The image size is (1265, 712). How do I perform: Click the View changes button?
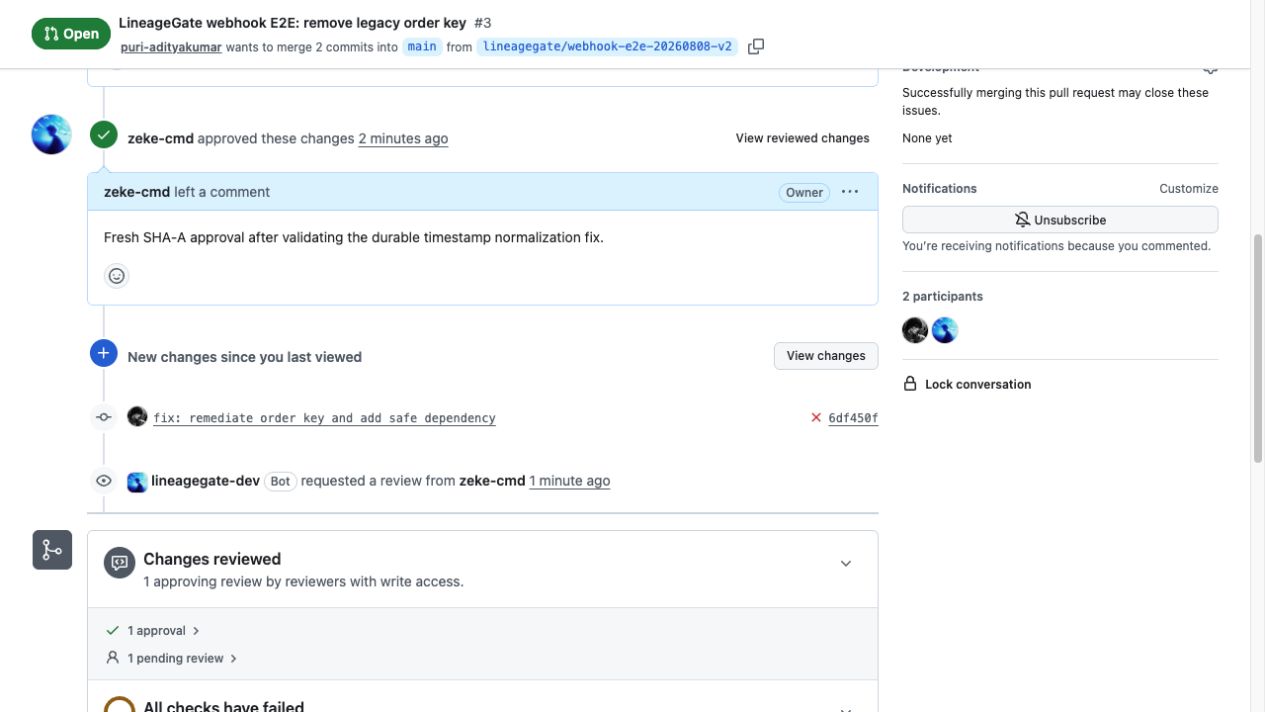coord(826,356)
